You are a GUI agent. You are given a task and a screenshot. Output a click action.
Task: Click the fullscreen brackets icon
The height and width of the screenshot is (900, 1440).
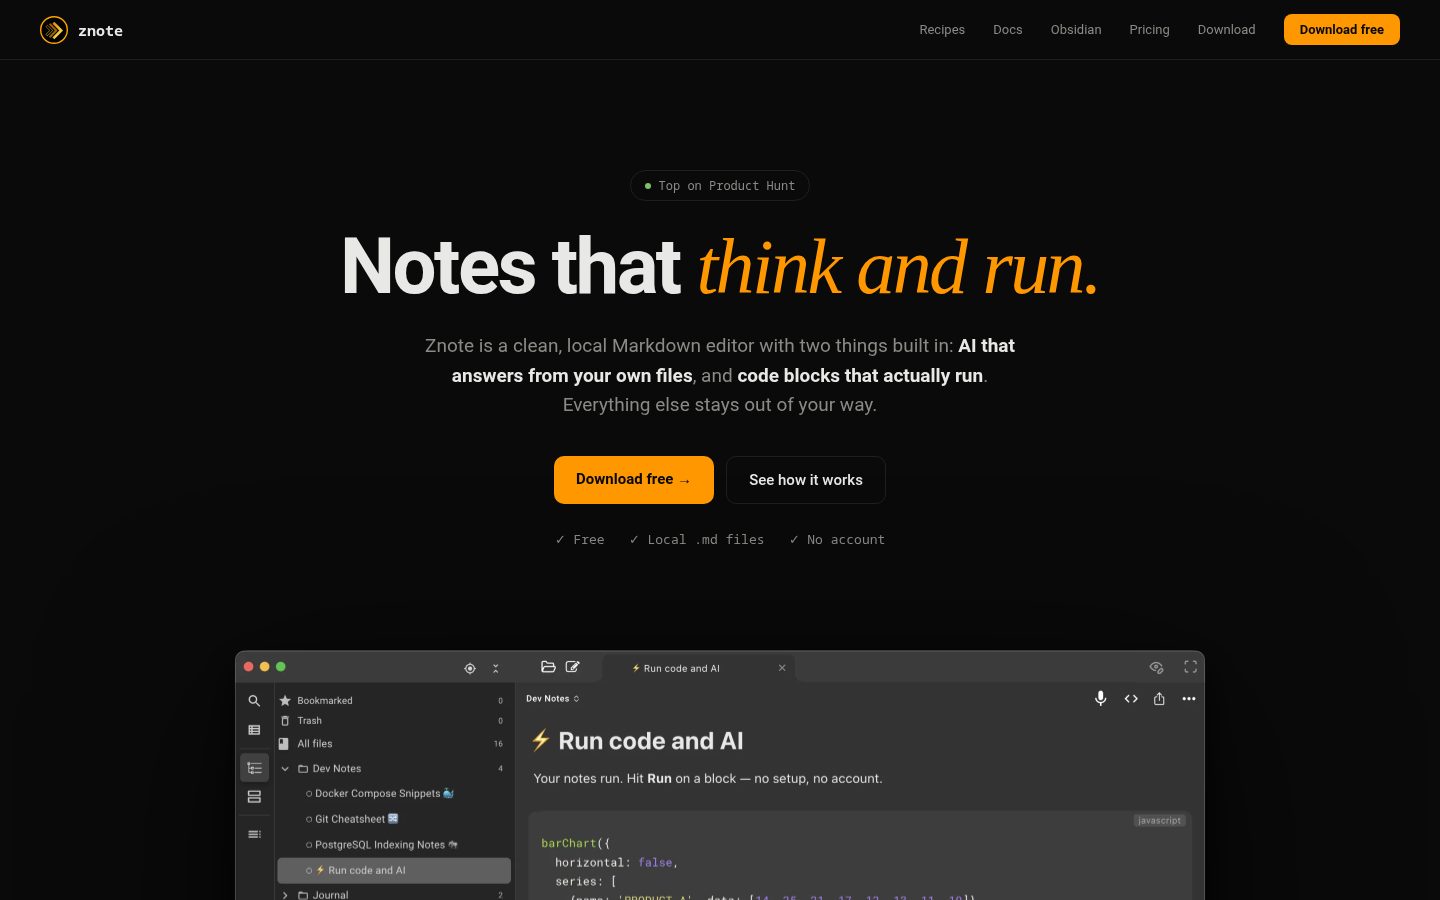tap(1190, 667)
